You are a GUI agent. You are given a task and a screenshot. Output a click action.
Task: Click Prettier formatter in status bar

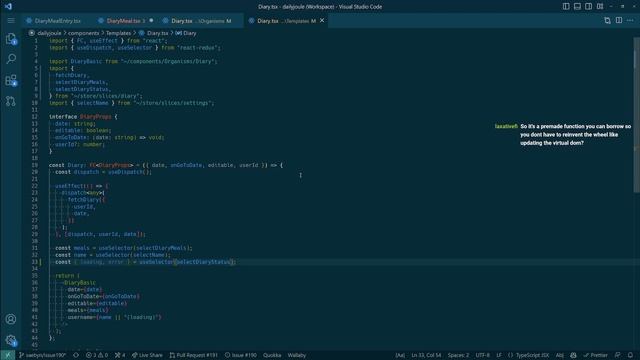tap(596, 355)
